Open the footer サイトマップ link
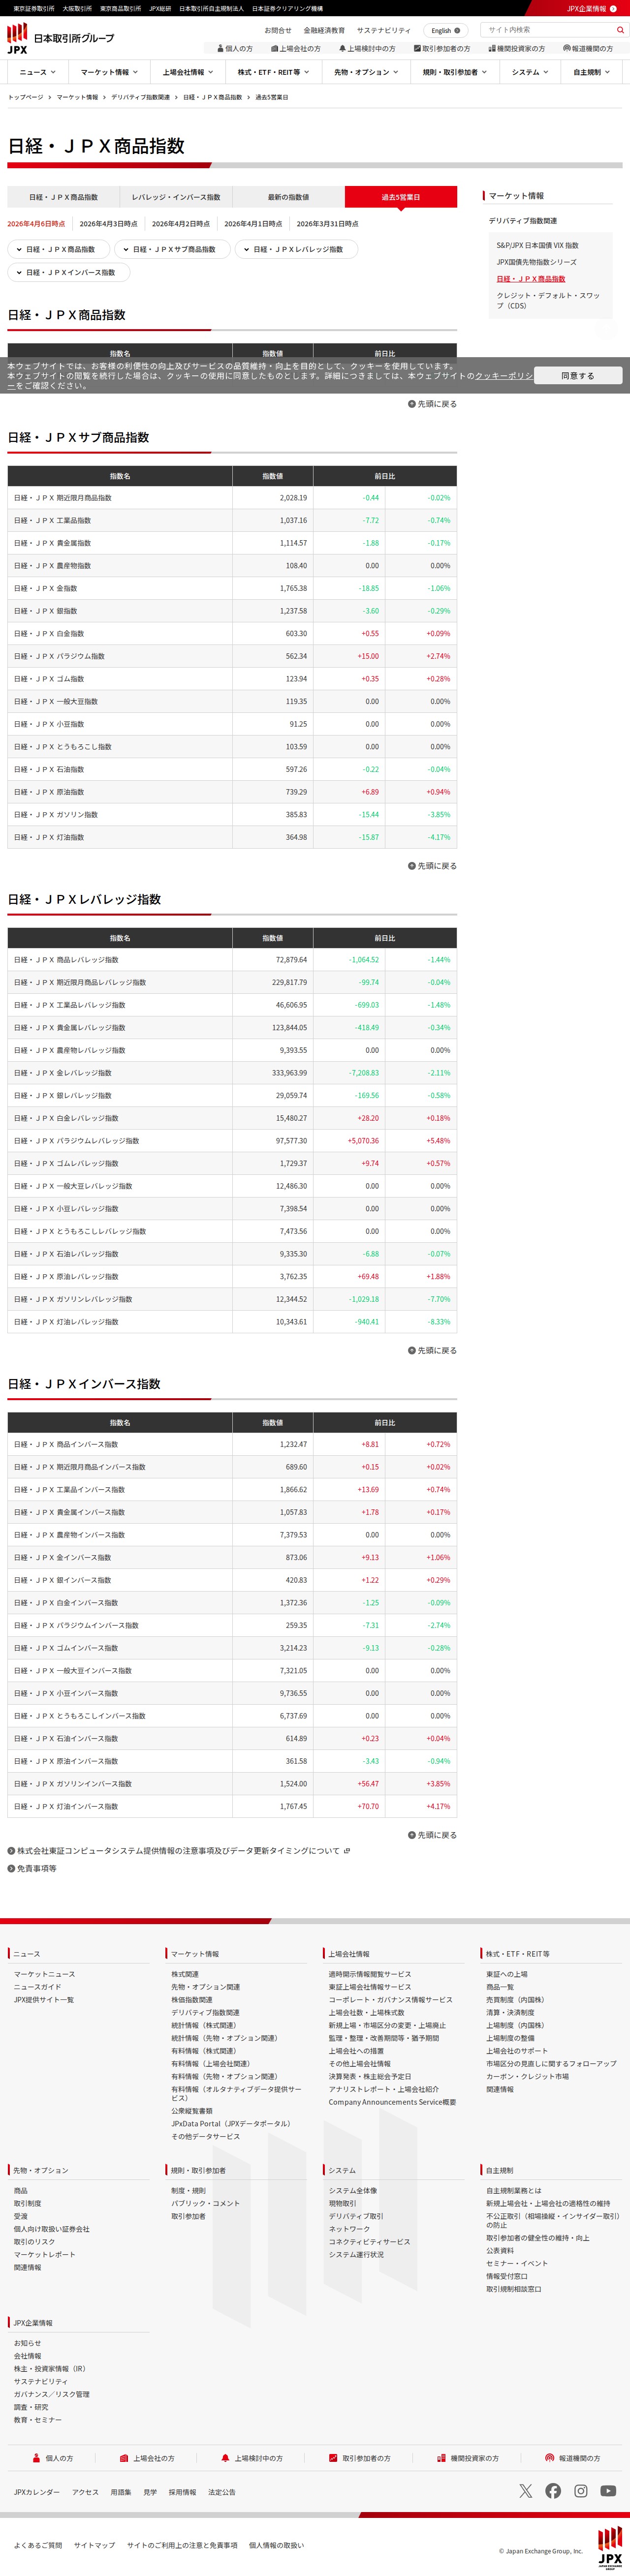 (94, 2545)
